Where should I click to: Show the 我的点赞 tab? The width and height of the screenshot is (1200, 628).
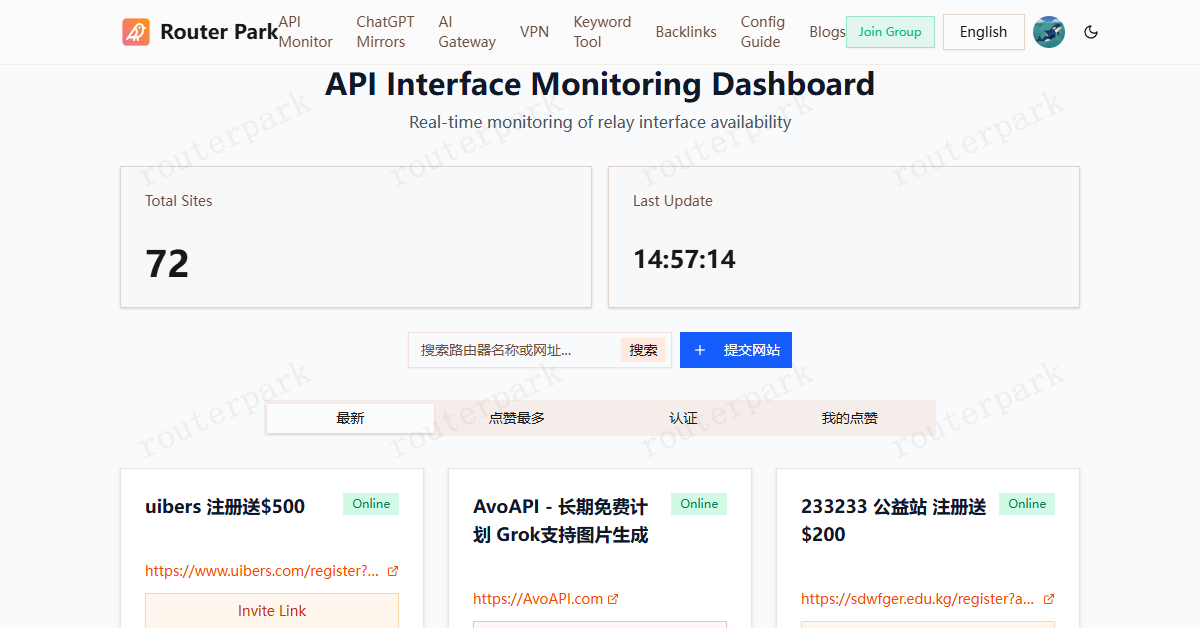coord(849,418)
